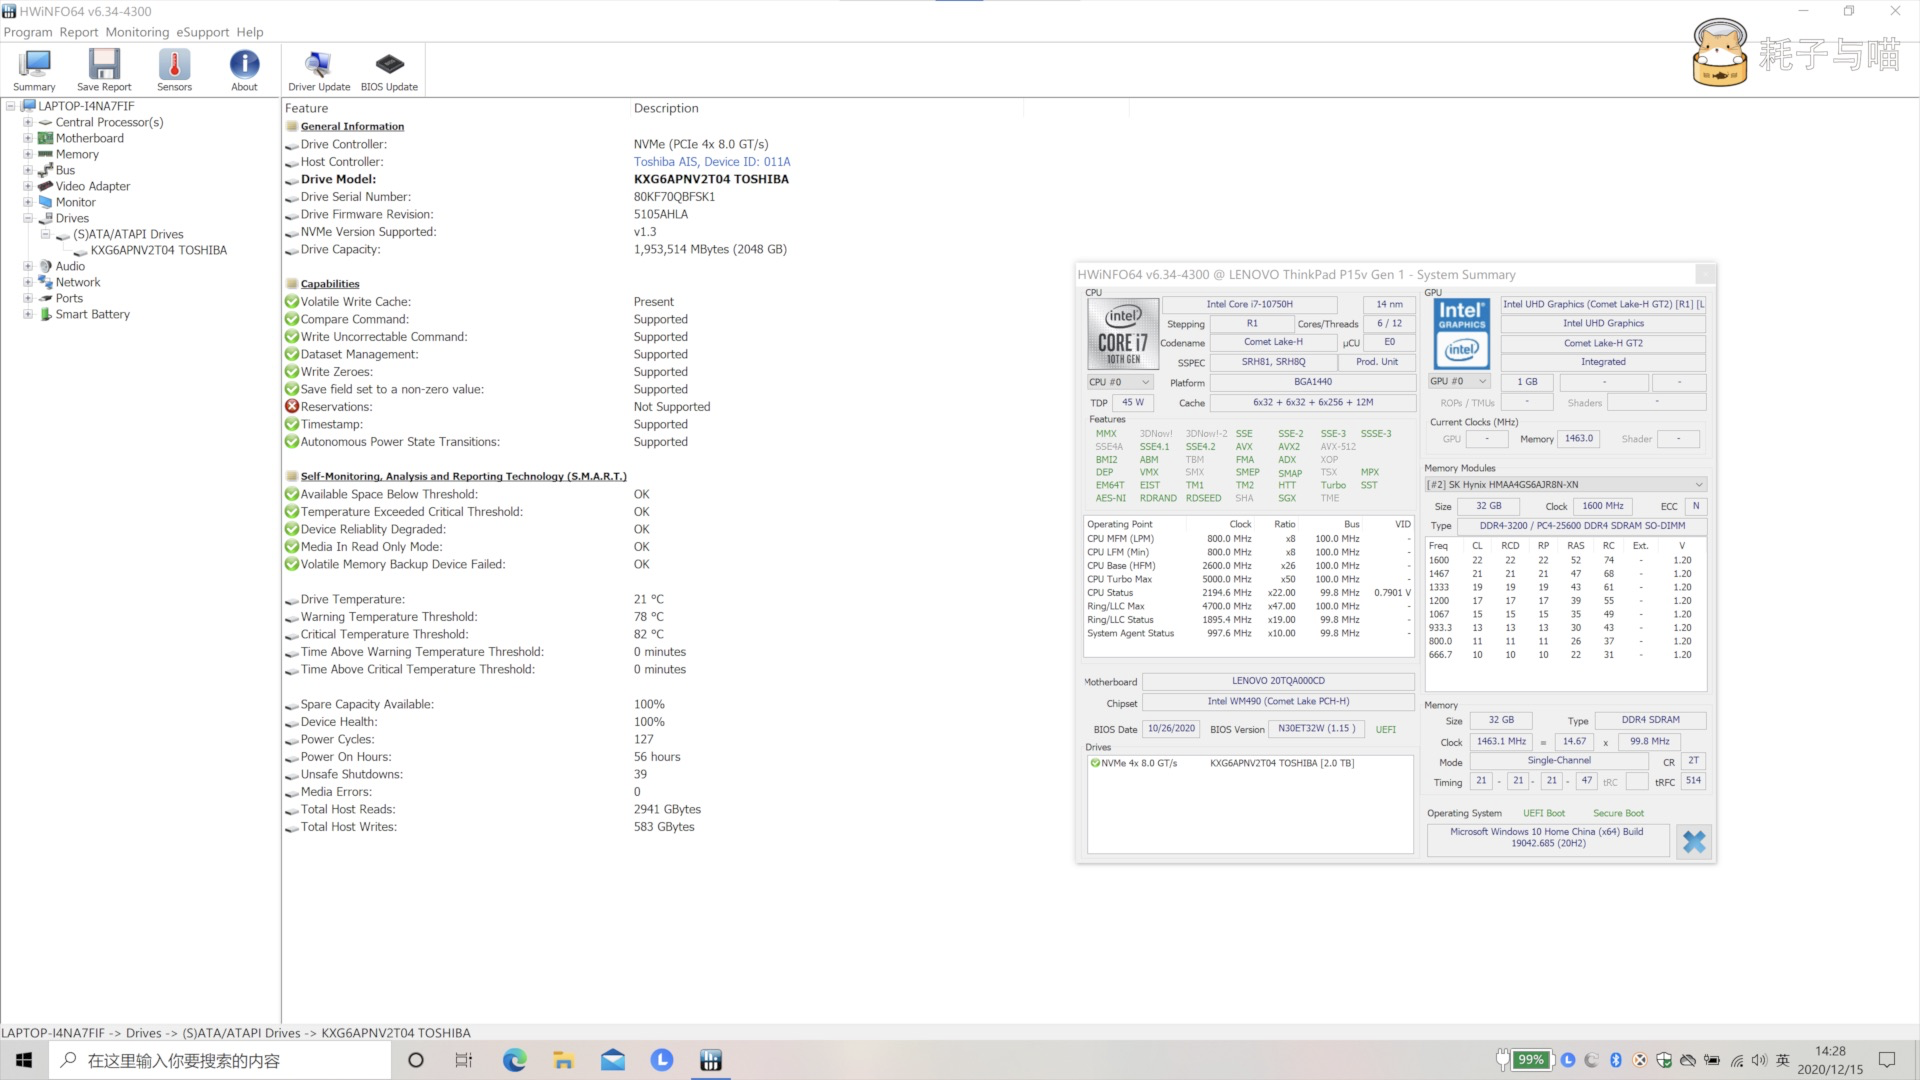Screen dimensions: 1920x1080
Task: Select the Monitor tree node
Action: [76, 202]
